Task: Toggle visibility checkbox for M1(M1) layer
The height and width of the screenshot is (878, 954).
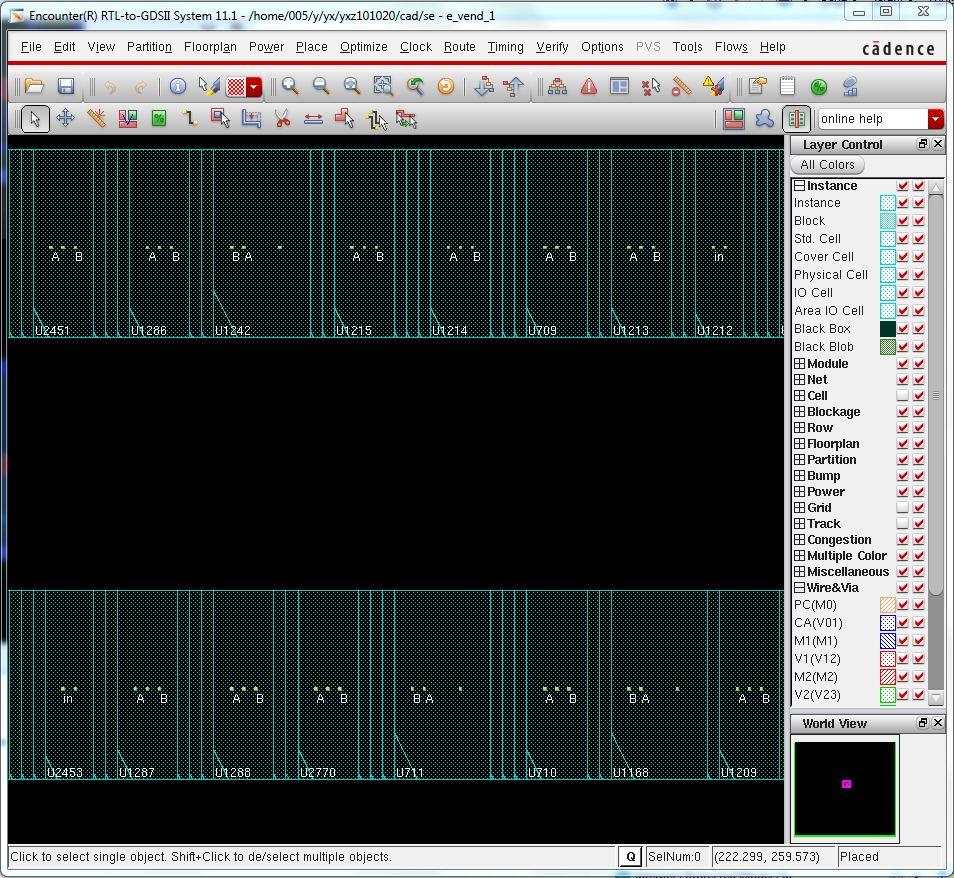Action: [903, 641]
